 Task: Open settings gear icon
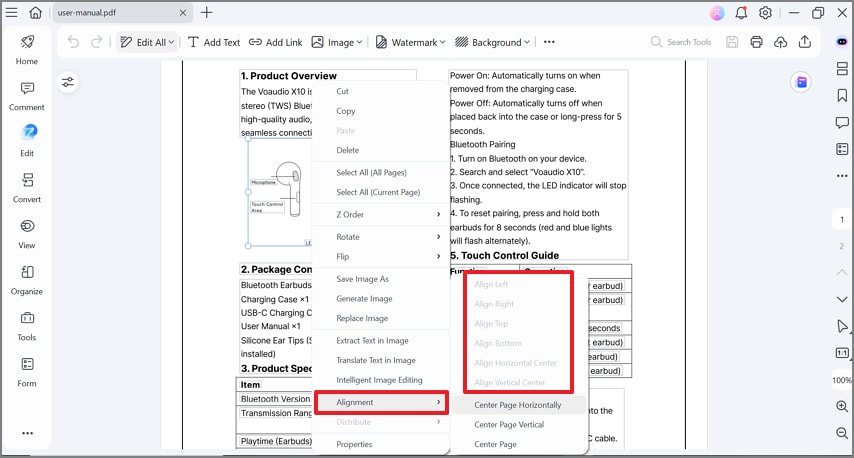click(x=765, y=13)
